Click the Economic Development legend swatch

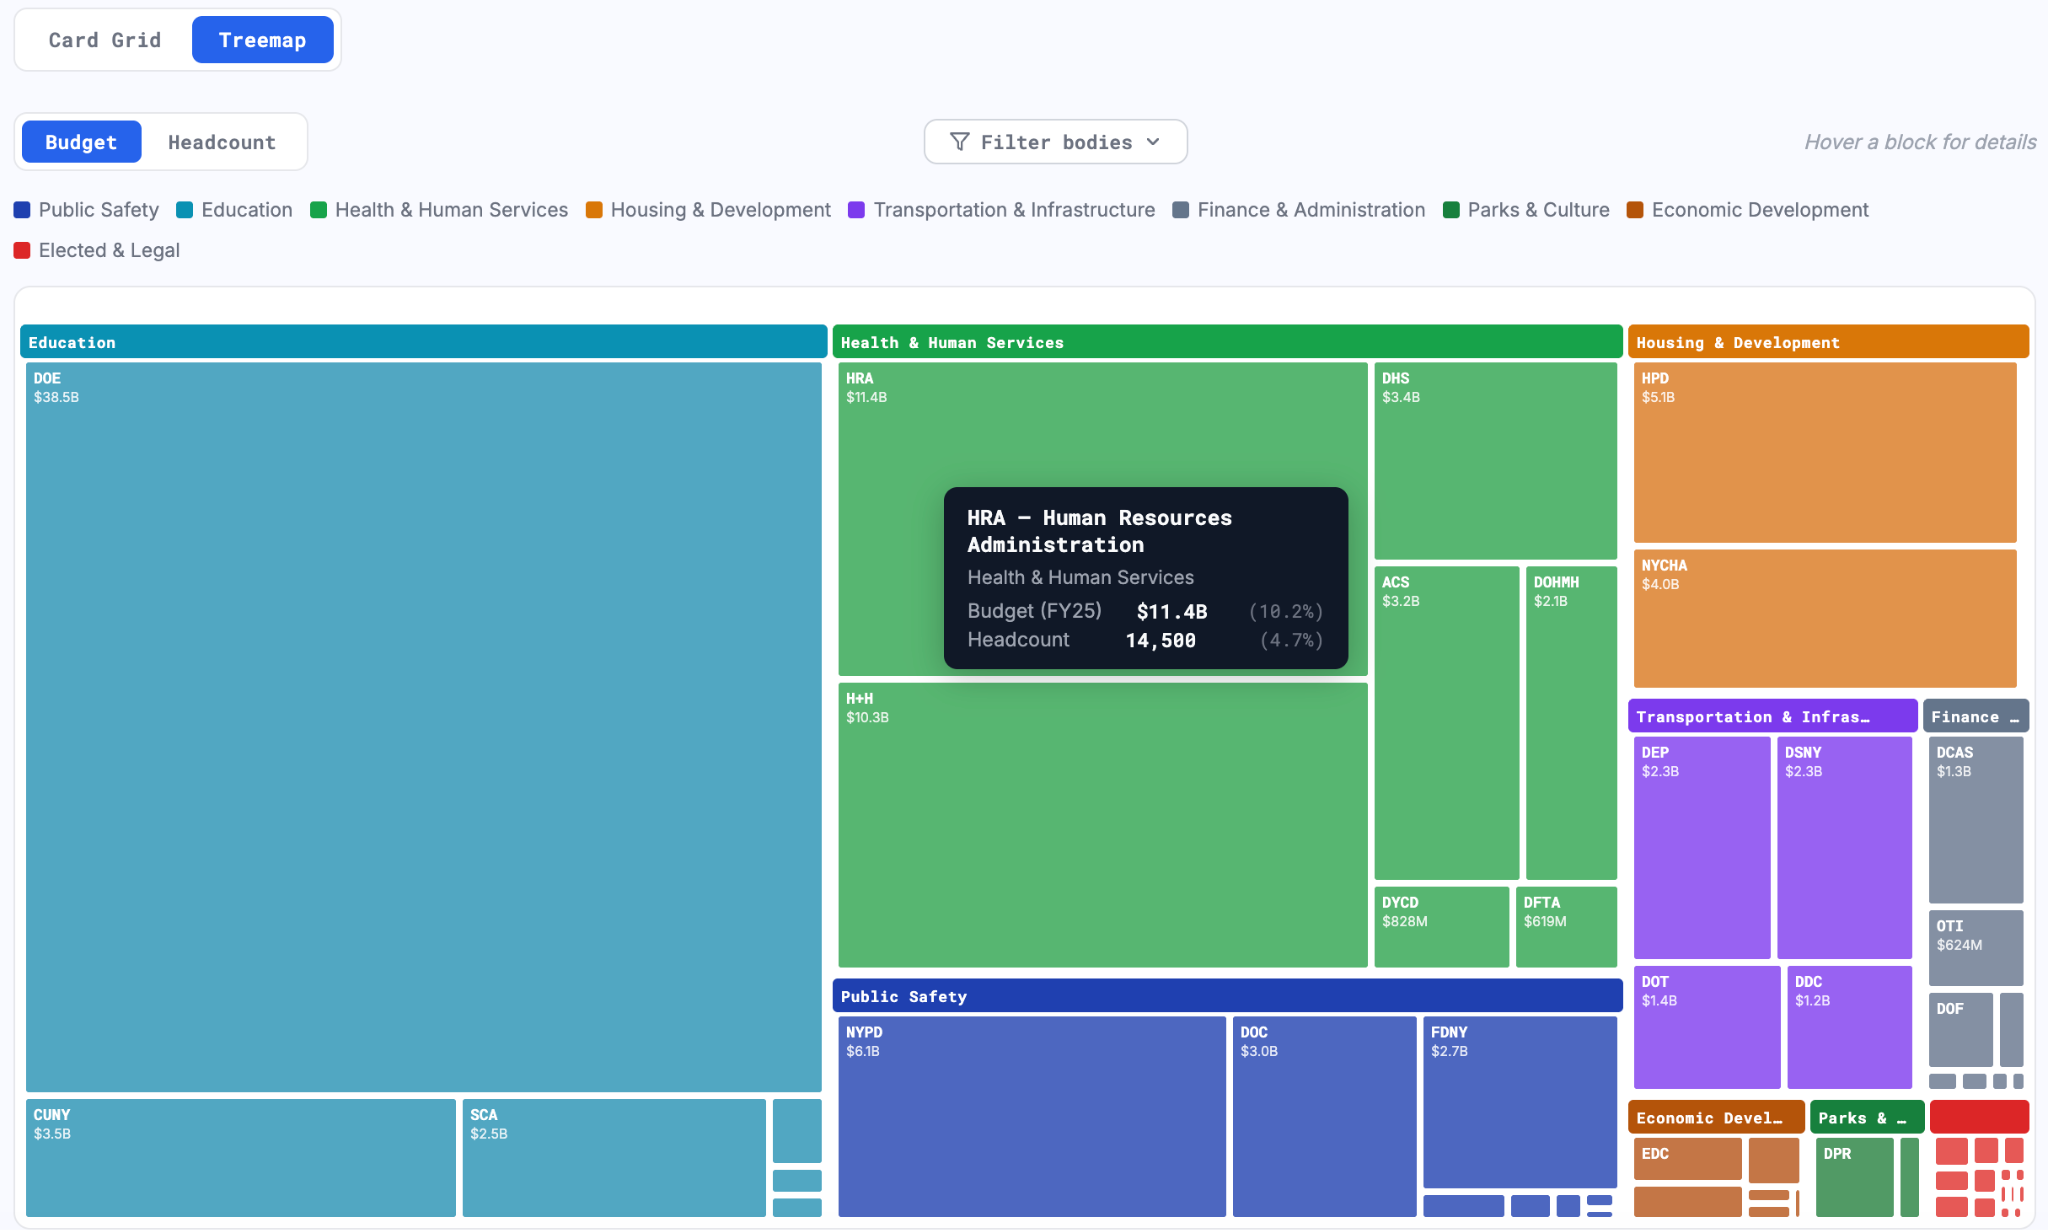point(1635,210)
